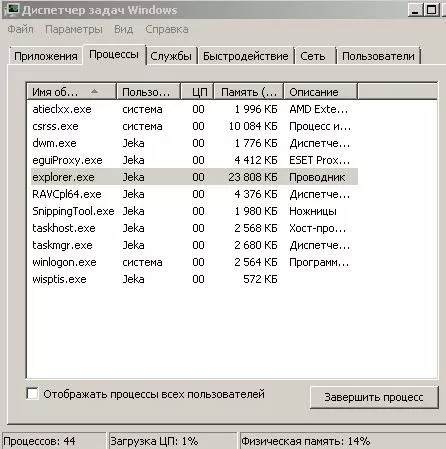Viewport: 446px width, 449px height.
Task: Click the Ножницы description cell
Action: point(313,211)
